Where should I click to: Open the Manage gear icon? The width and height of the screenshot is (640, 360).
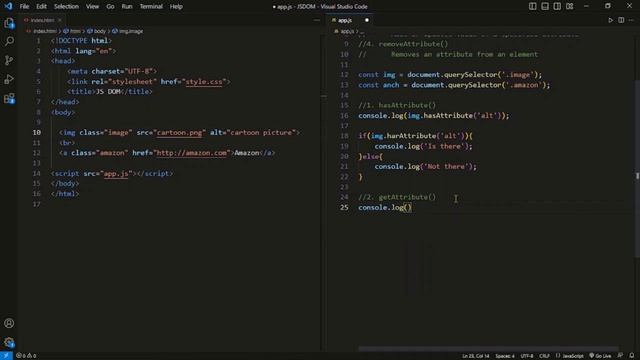pos(9,342)
